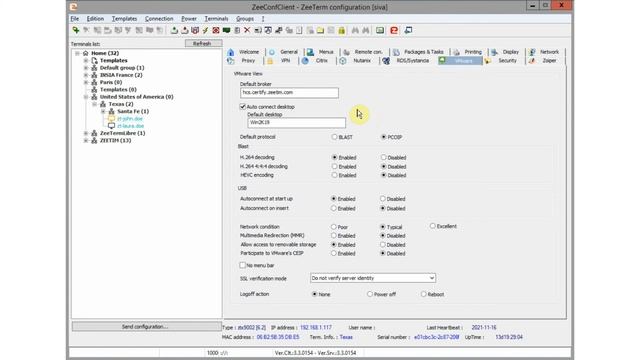The height and width of the screenshot is (360, 640).
Task: Click the red Z toolbar icon
Action: tap(394, 30)
